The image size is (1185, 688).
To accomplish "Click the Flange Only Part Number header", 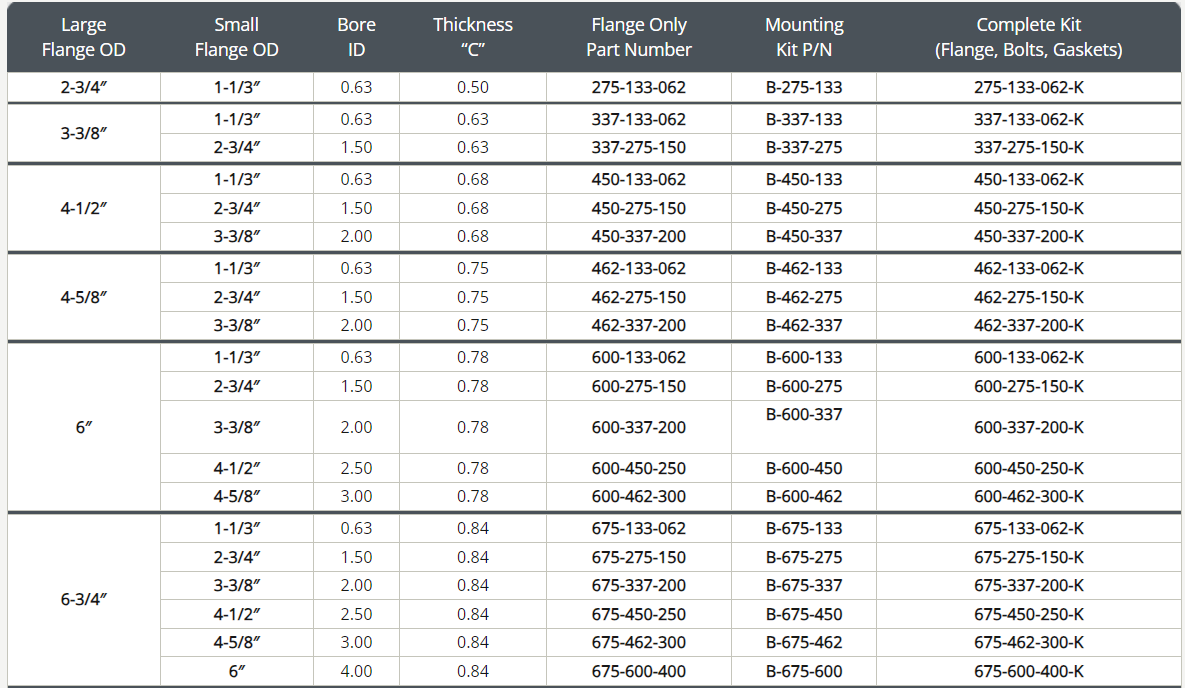I will (x=639, y=37).
